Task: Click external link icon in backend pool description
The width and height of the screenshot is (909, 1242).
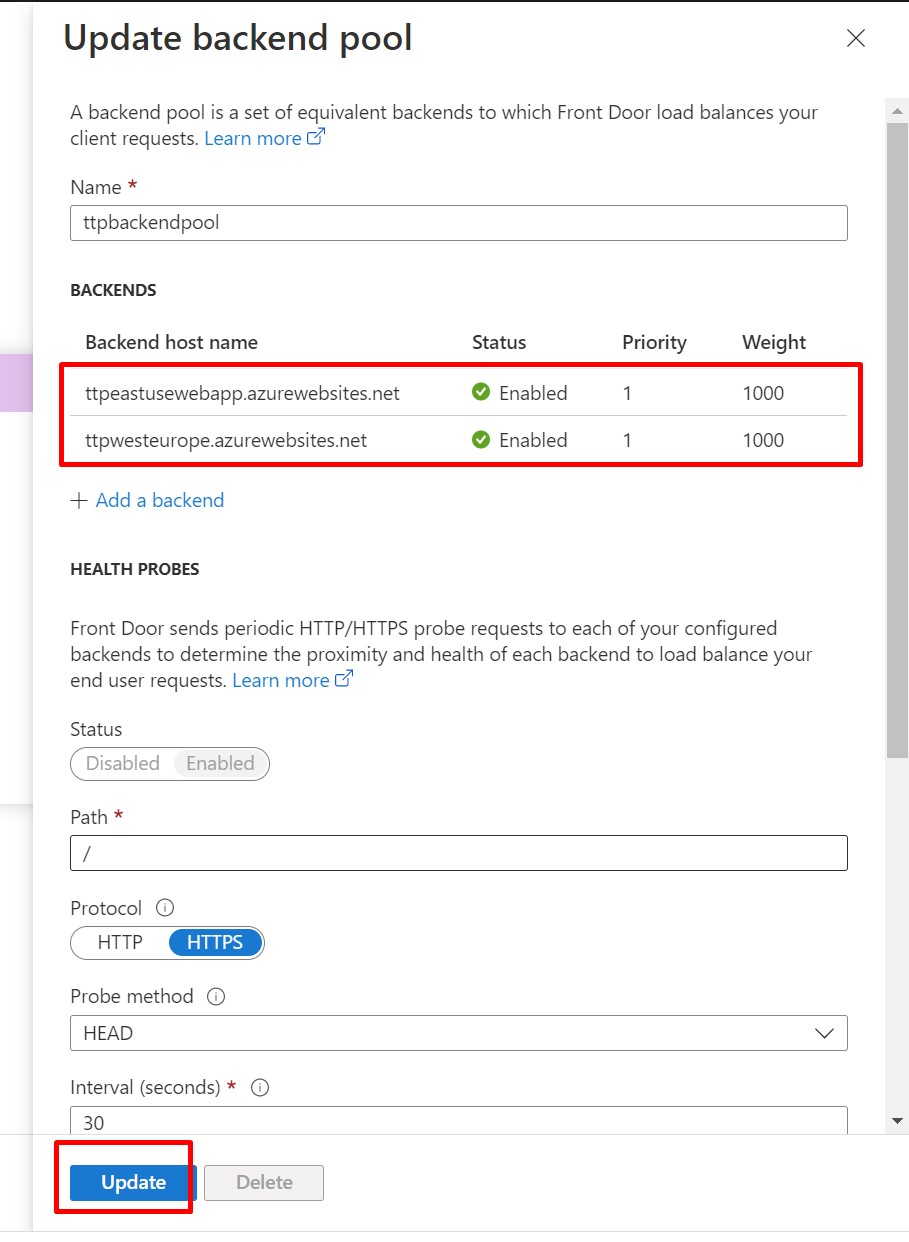Action: [x=316, y=138]
